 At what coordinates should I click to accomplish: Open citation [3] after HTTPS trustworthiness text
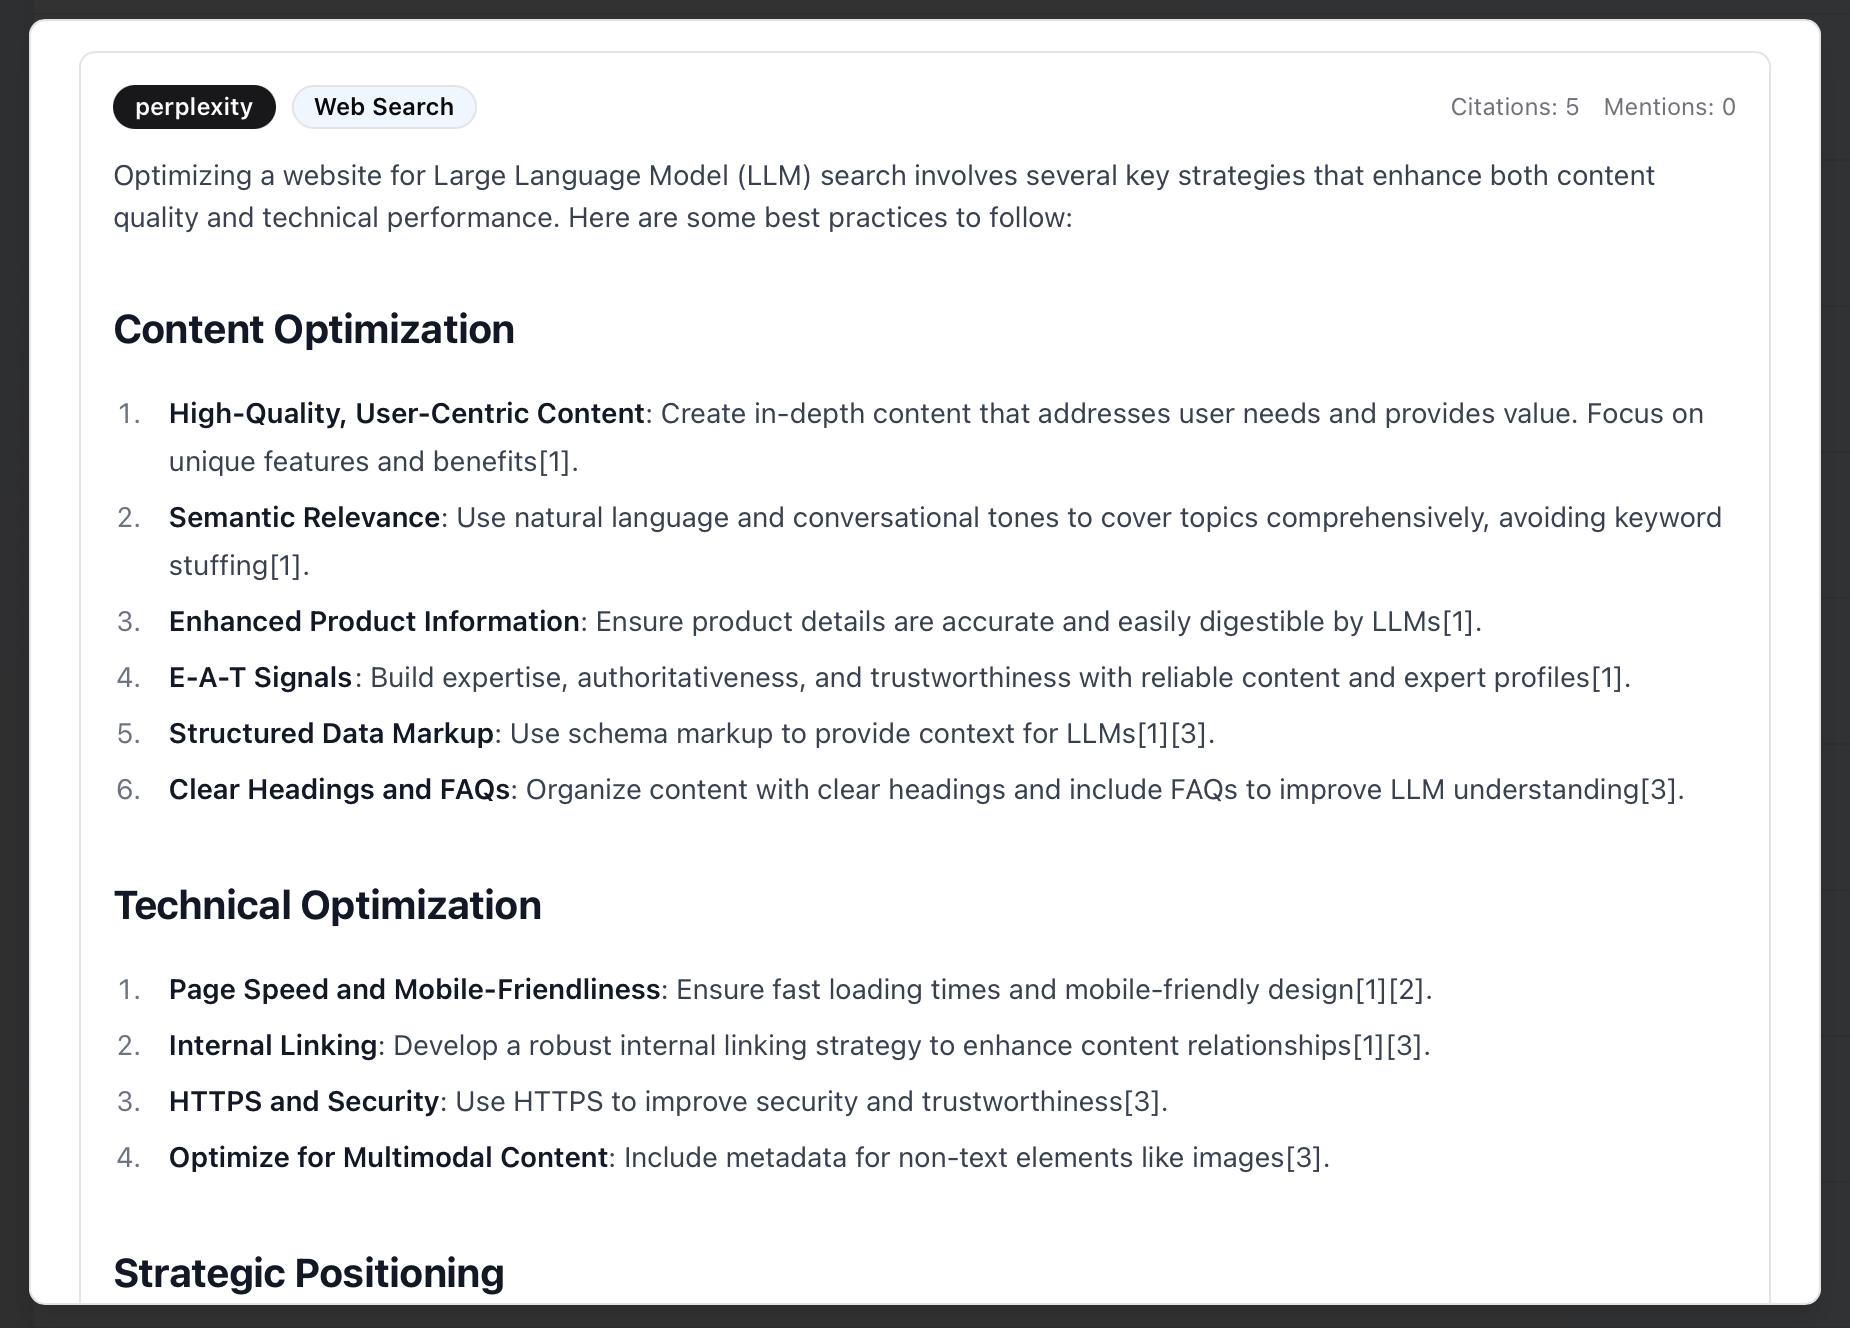[1142, 1101]
